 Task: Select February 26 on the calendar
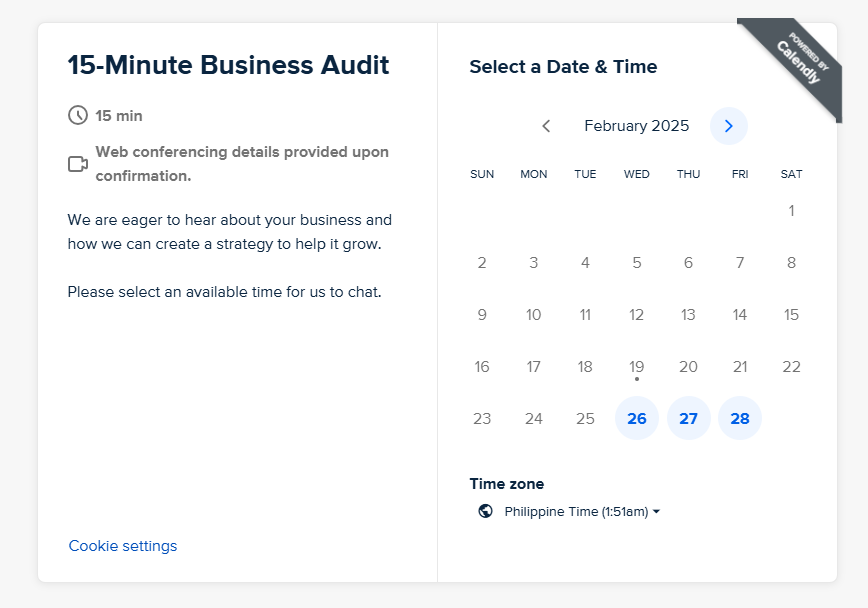(637, 418)
